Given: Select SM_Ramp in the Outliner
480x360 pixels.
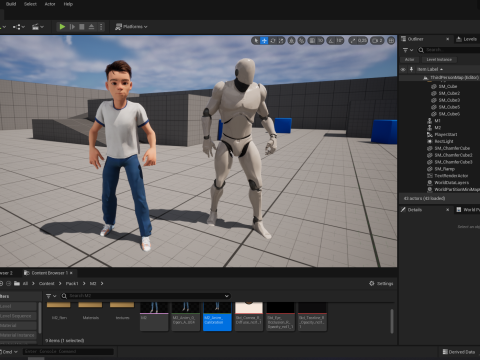Looking at the screenshot, I should (444, 169).
